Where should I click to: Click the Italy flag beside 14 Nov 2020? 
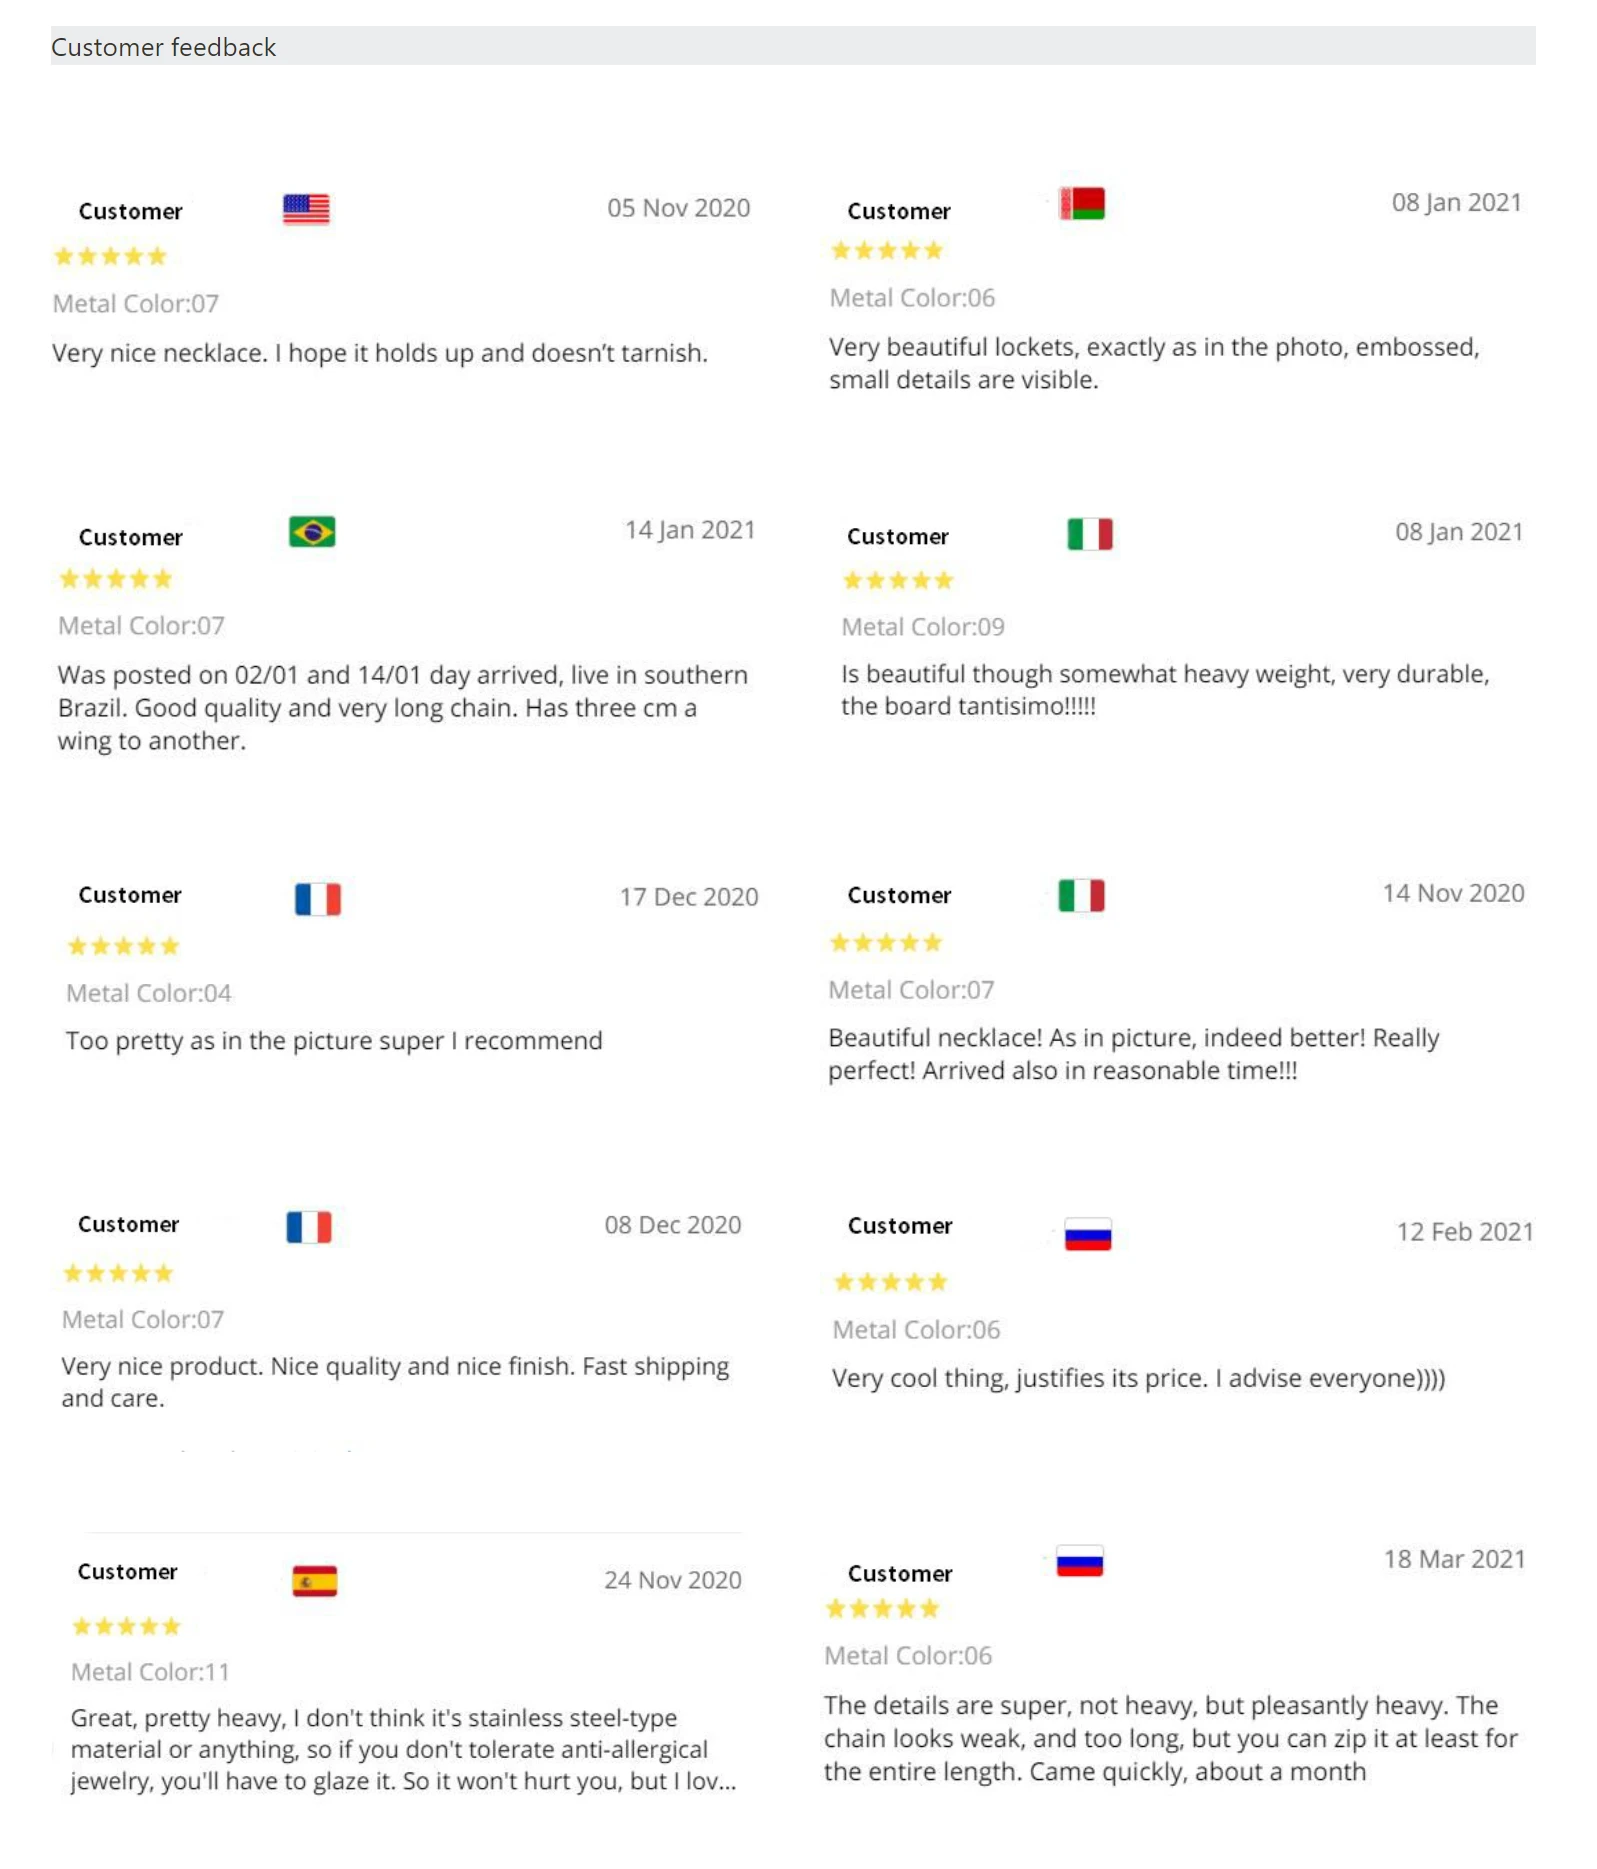tap(1081, 895)
